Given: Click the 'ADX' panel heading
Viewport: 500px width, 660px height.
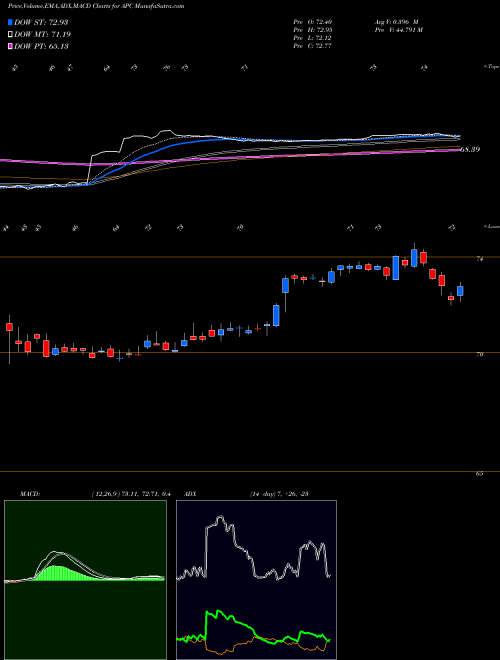Looking at the screenshot, I should [x=191, y=494].
